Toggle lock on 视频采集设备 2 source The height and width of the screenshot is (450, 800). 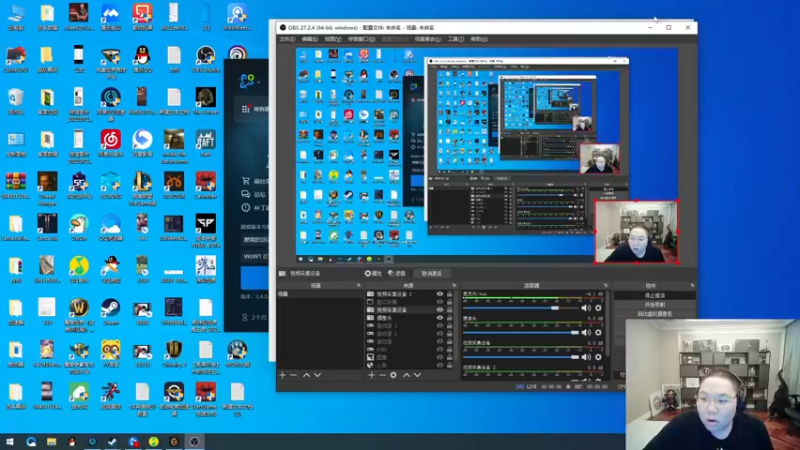pos(449,294)
